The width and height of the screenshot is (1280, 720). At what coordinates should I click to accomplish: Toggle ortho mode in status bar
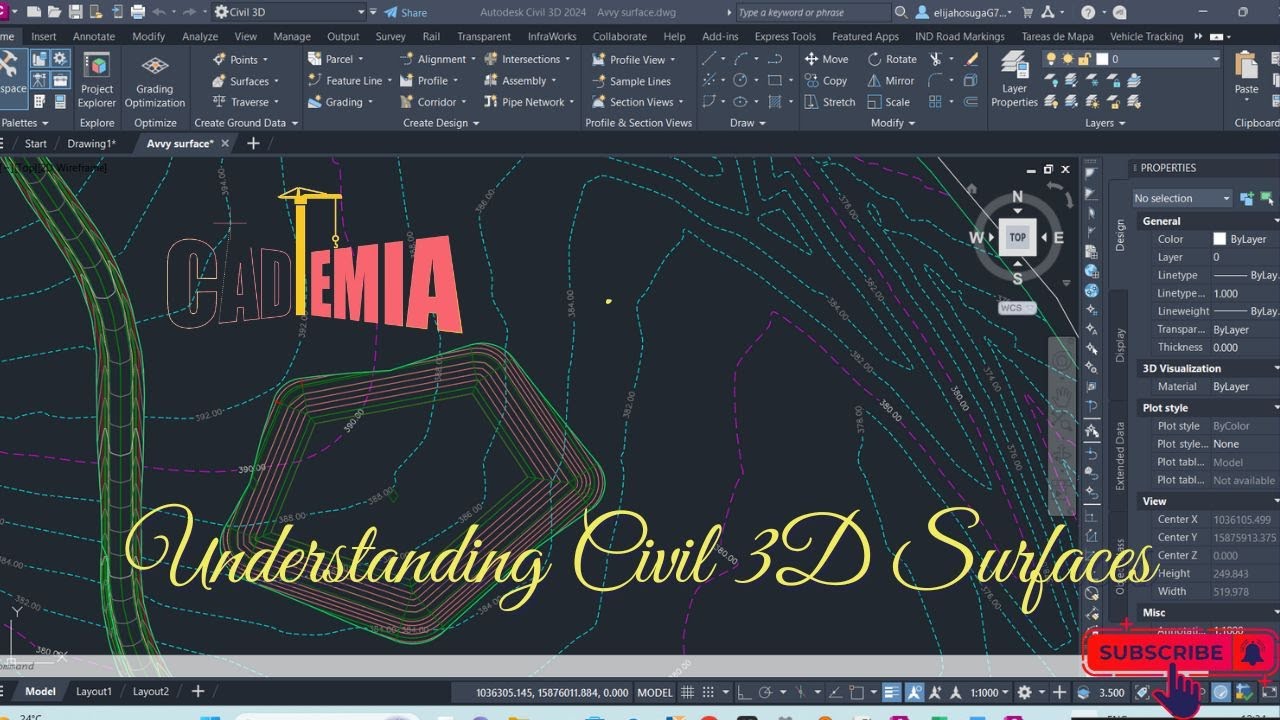click(x=744, y=692)
